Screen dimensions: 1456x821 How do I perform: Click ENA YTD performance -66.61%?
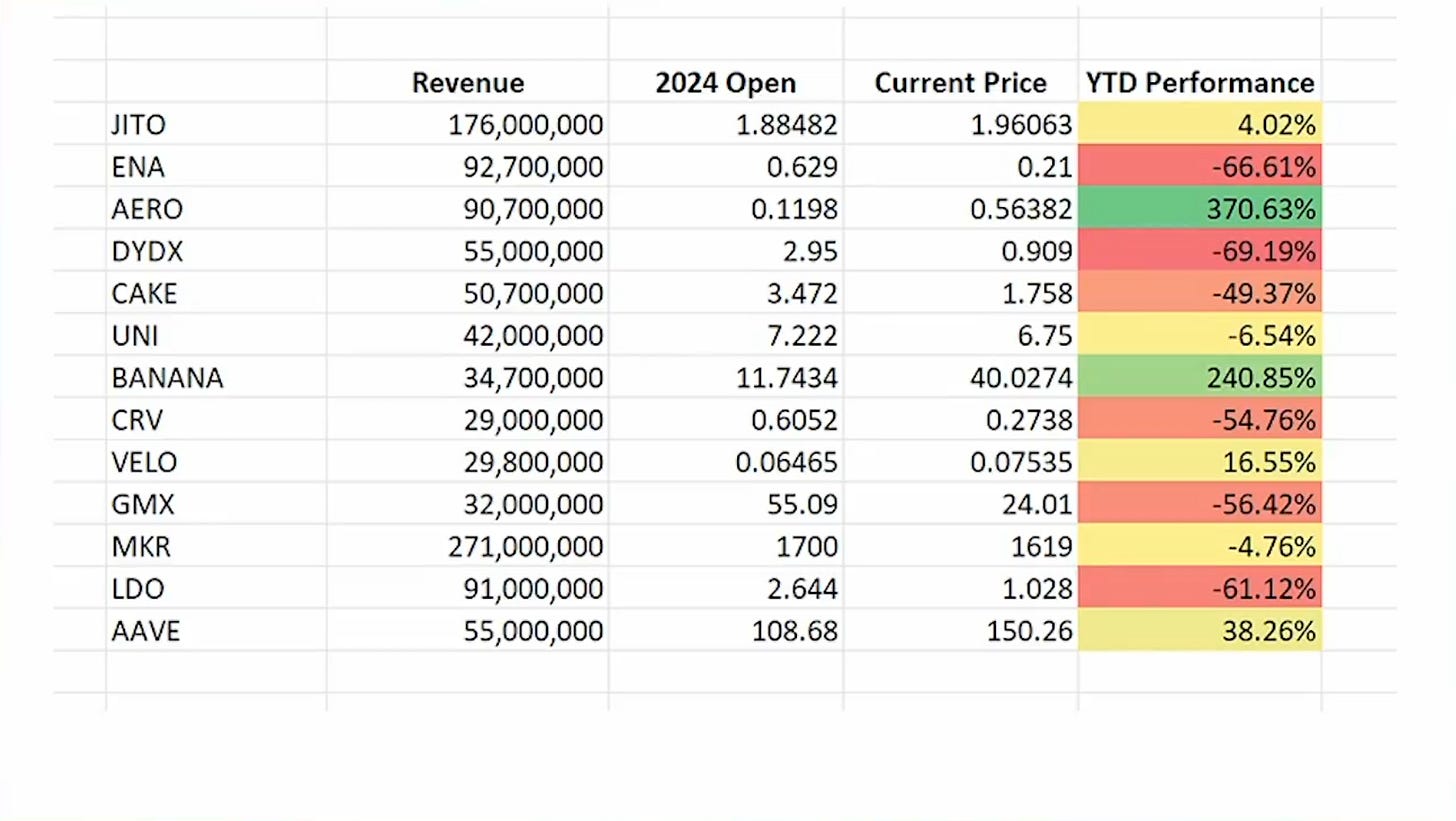coord(1200,166)
